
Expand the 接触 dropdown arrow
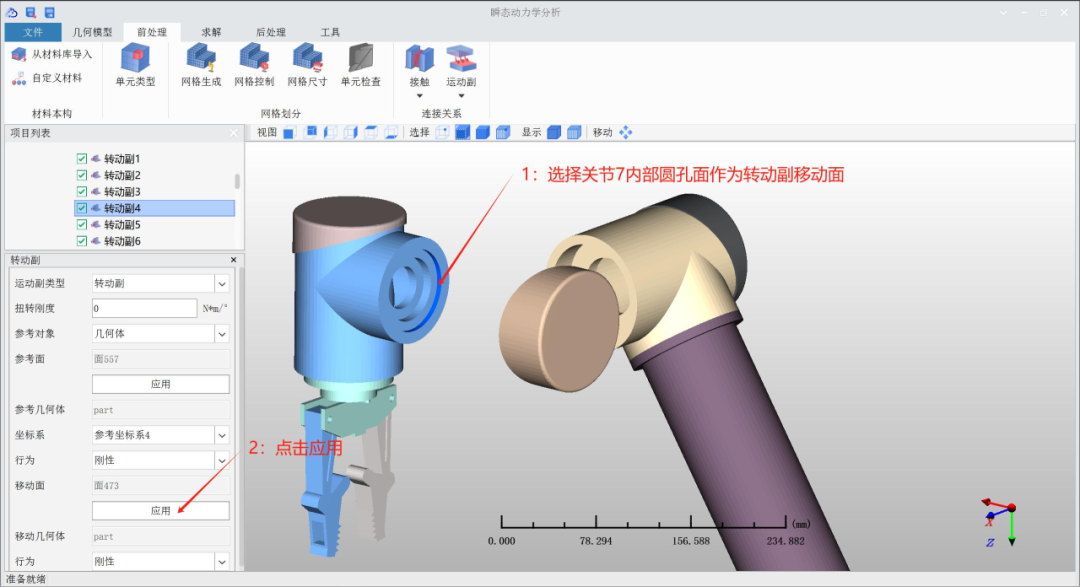(x=419, y=96)
